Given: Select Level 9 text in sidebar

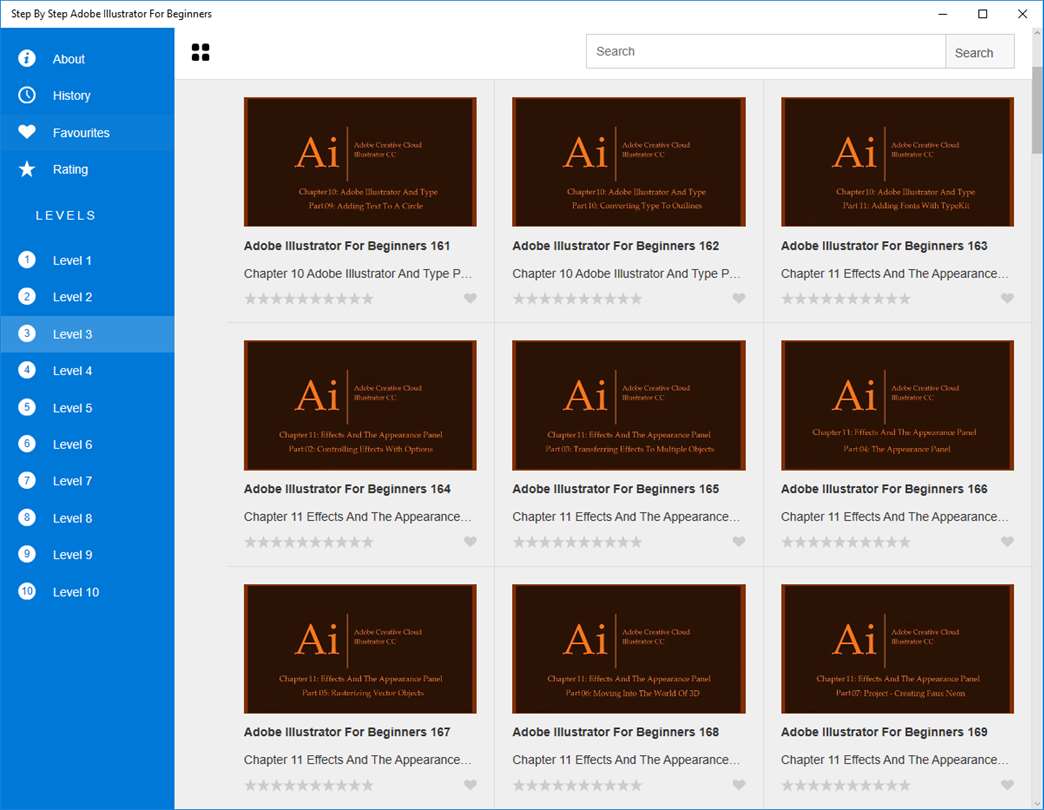Looking at the screenshot, I should [73, 555].
